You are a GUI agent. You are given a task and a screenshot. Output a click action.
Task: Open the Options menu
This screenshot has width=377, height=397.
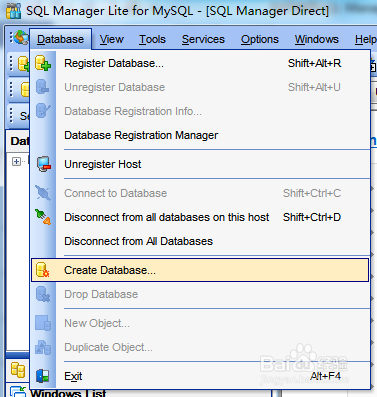click(x=260, y=39)
